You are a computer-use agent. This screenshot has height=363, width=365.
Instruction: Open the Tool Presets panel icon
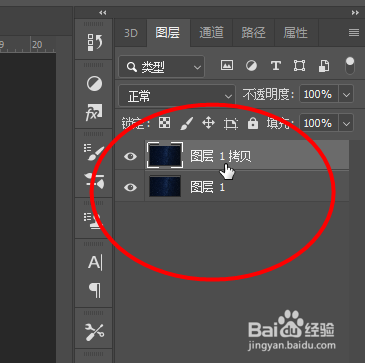coord(95,332)
